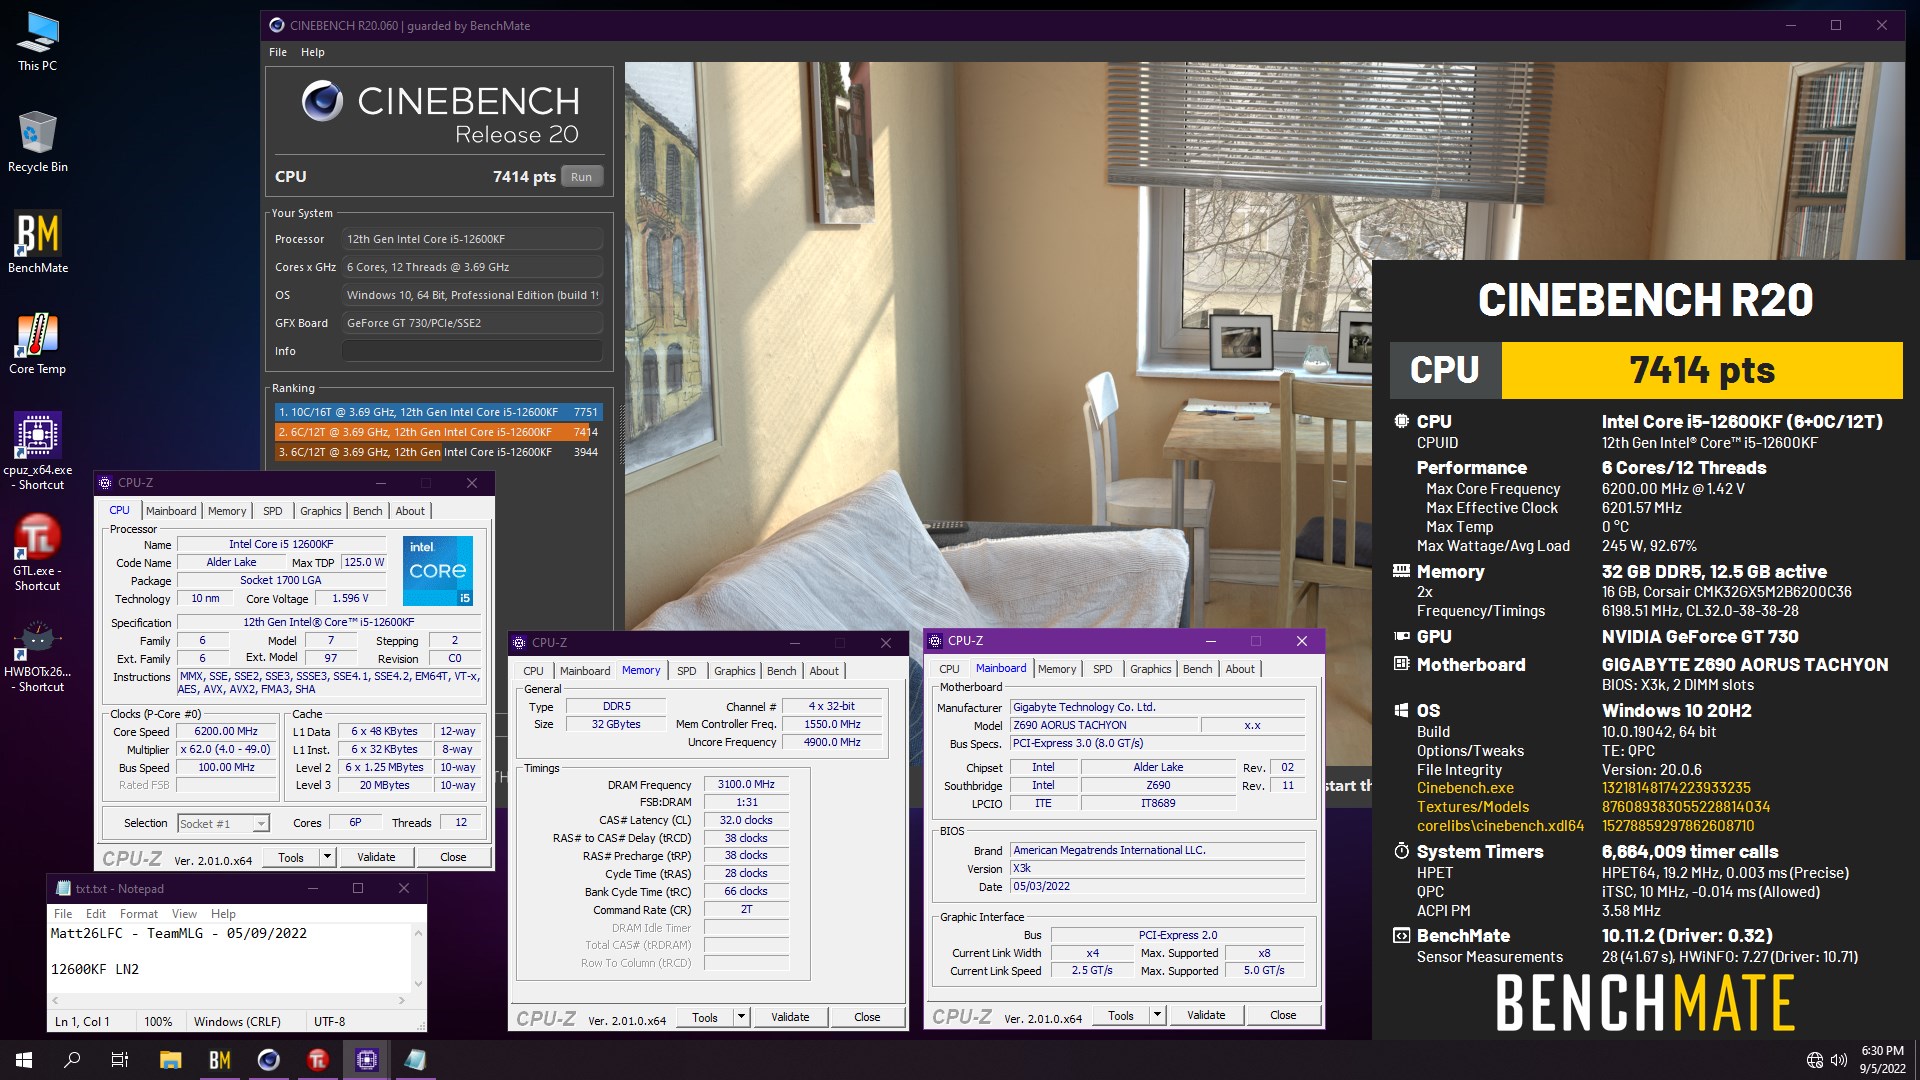Click OS Windows icon in BenchMate panel
This screenshot has height=1080, width=1920.
point(1402,711)
